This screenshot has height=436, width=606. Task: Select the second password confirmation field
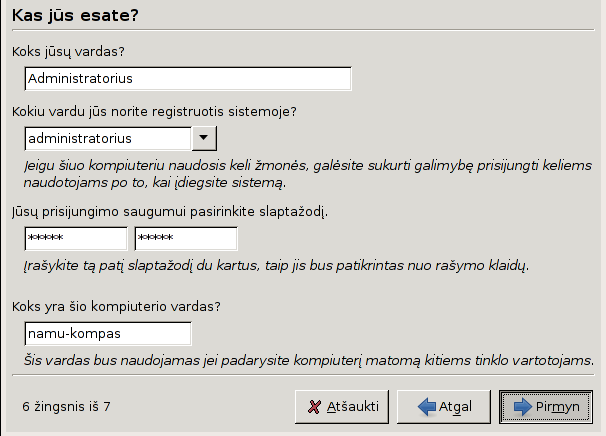pyautogui.click(x=186, y=238)
